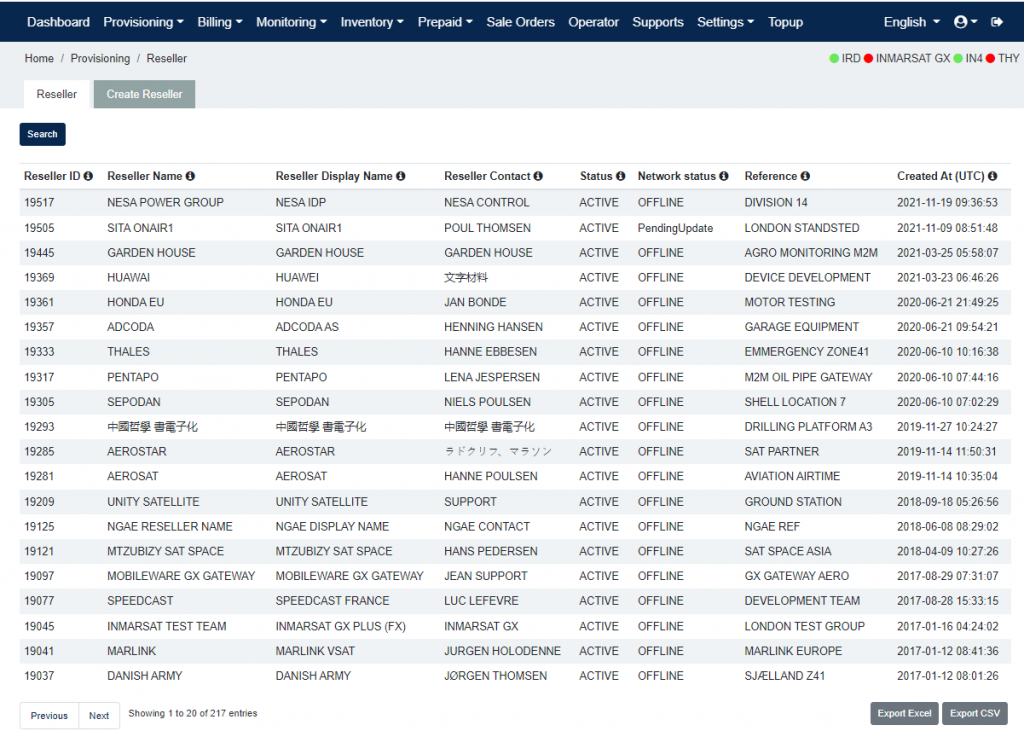The image size is (1024, 731).
Task: Click the PendingUpdate network status cell
Action: [675, 228]
